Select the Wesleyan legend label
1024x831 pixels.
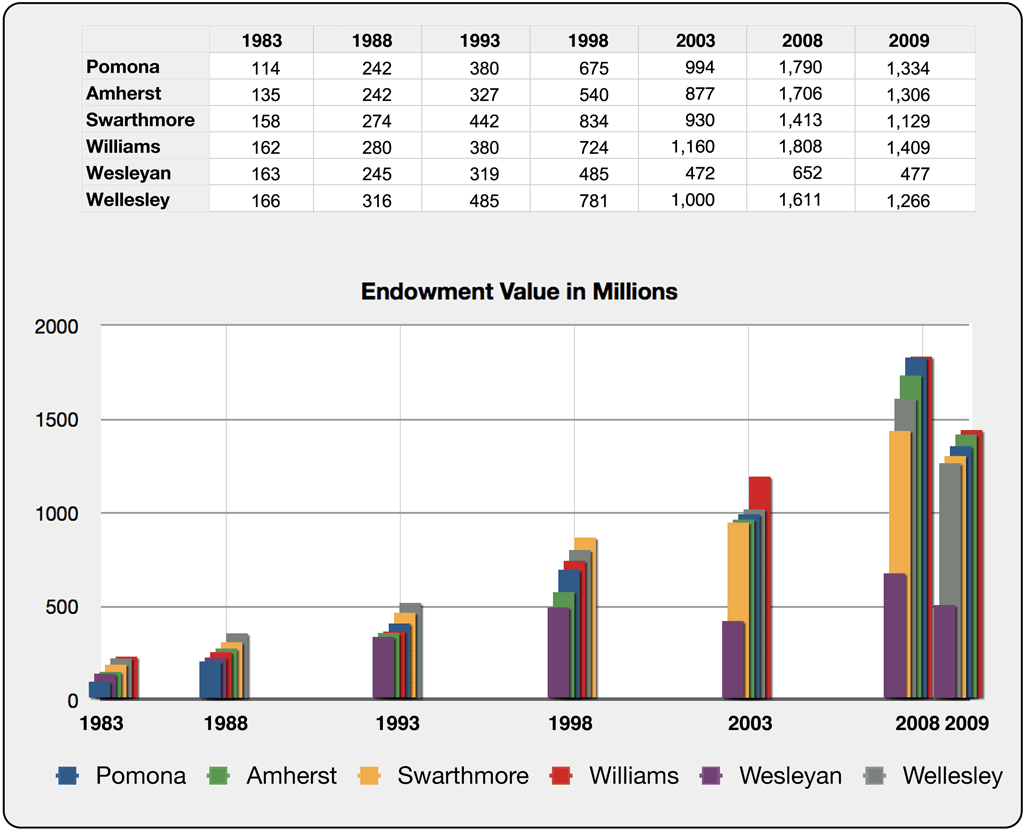790,775
